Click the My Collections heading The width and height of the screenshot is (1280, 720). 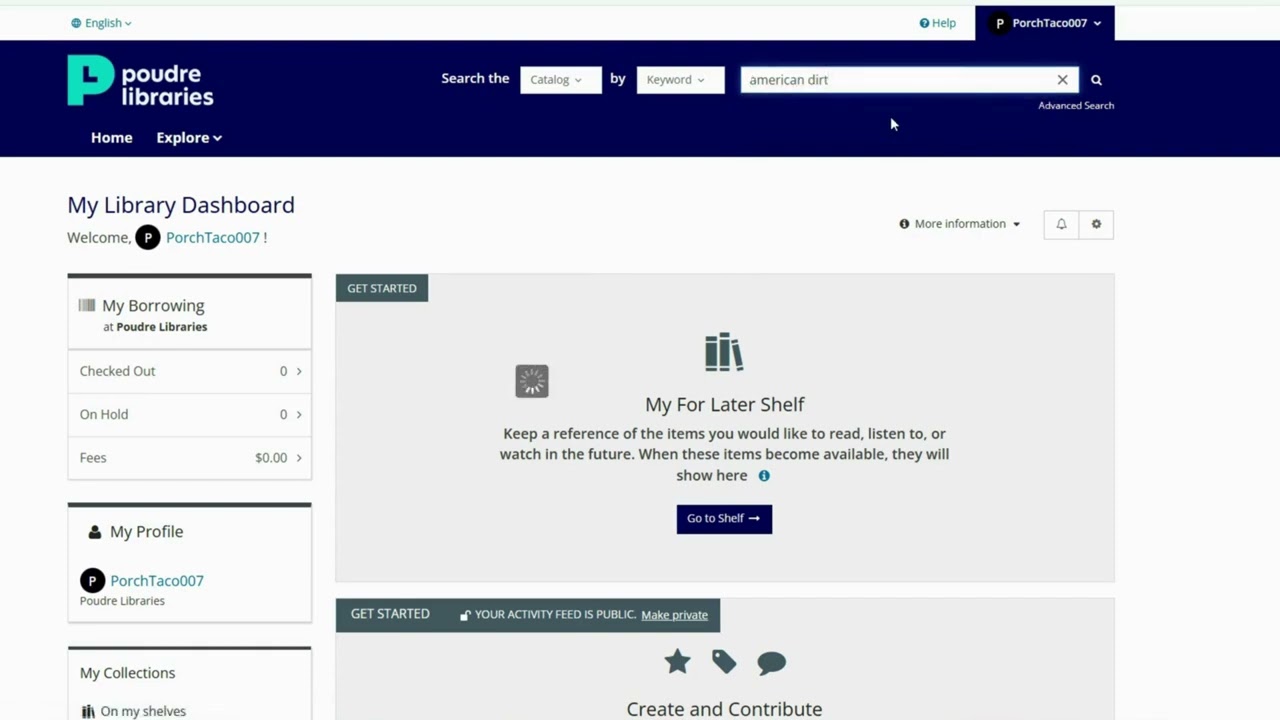[127, 673]
